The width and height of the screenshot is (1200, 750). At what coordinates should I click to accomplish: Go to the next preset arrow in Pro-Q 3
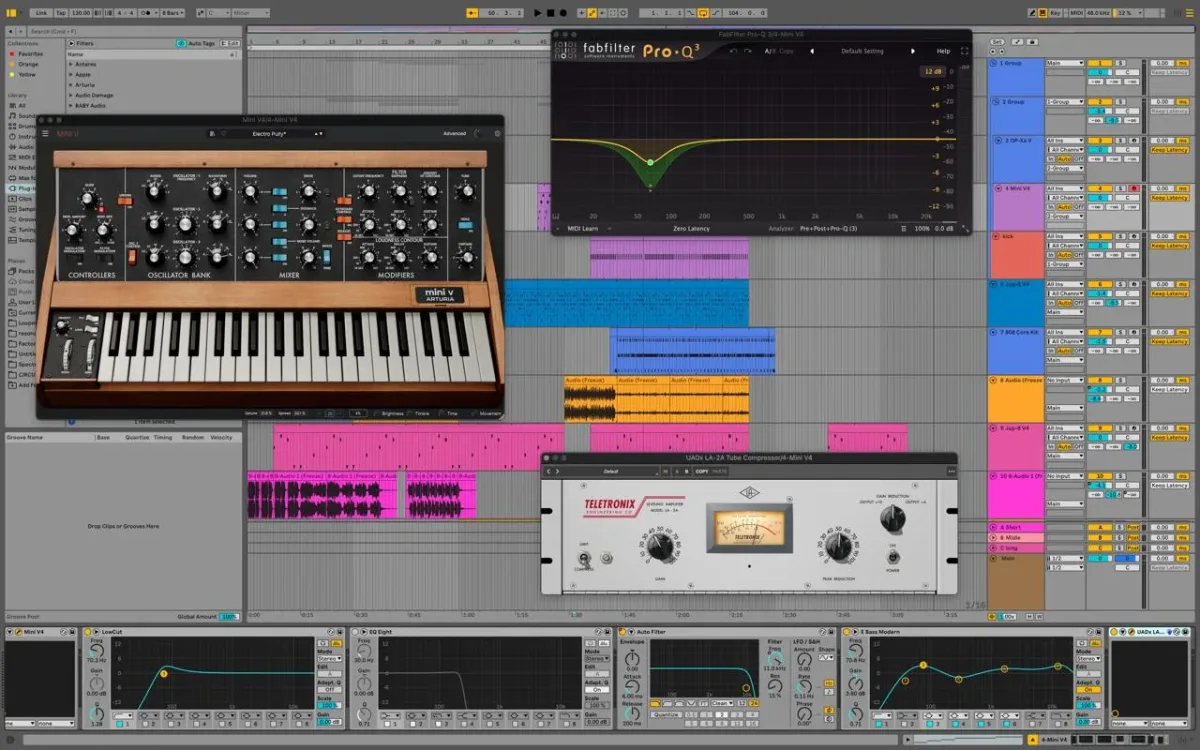coord(913,51)
